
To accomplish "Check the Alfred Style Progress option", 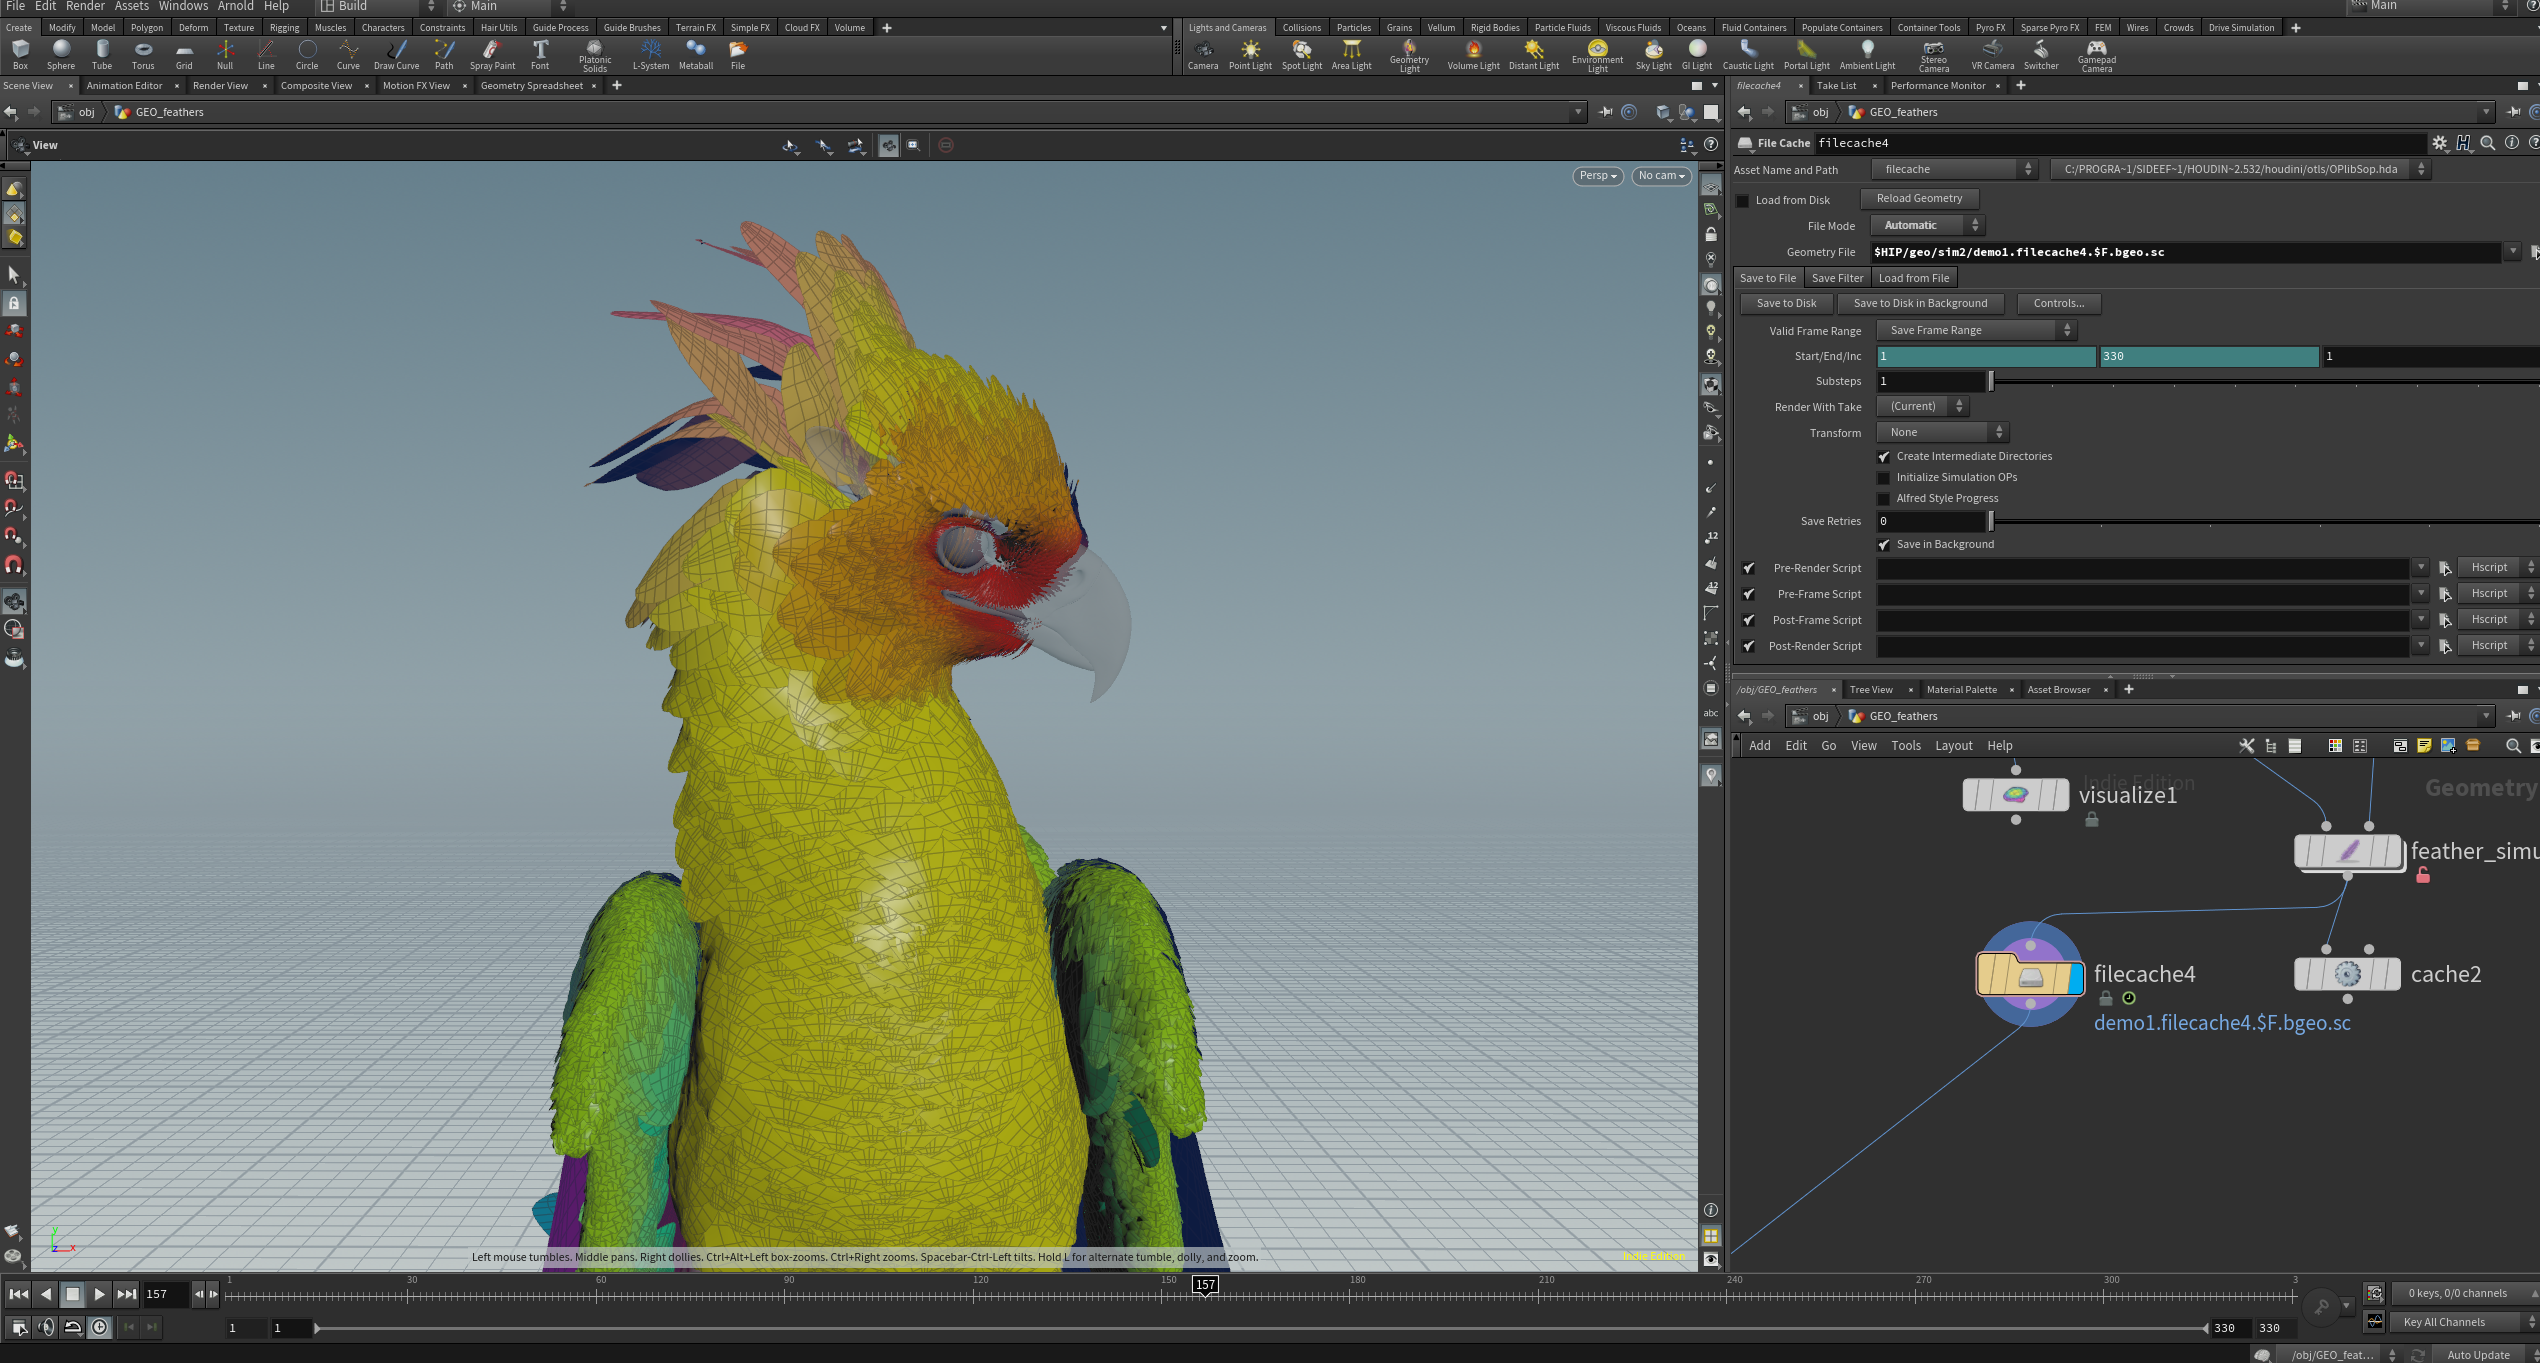I will pyautogui.click(x=1884, y=498).
